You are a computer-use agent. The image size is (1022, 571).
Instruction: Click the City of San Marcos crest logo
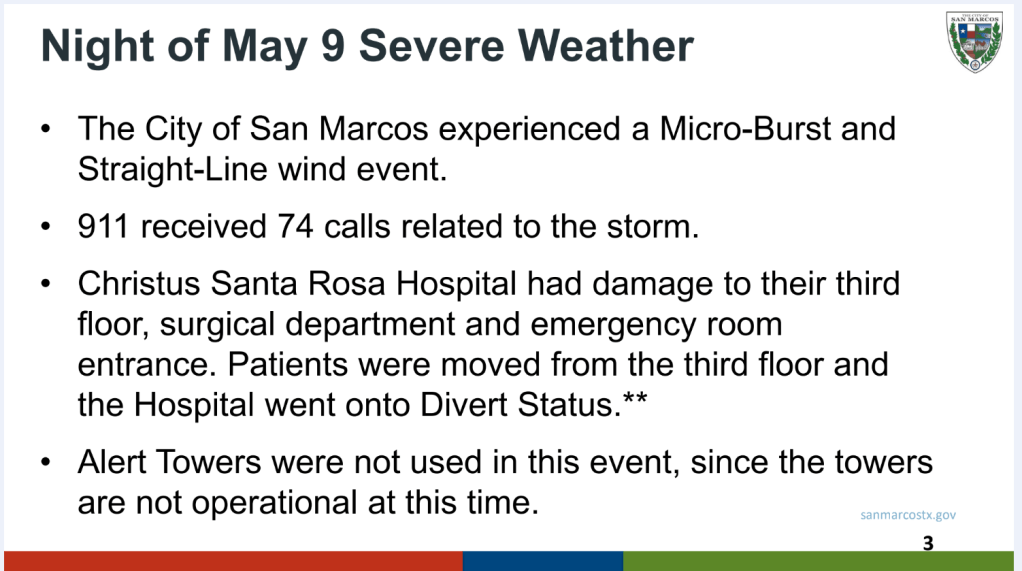click(x=974, y=42)
